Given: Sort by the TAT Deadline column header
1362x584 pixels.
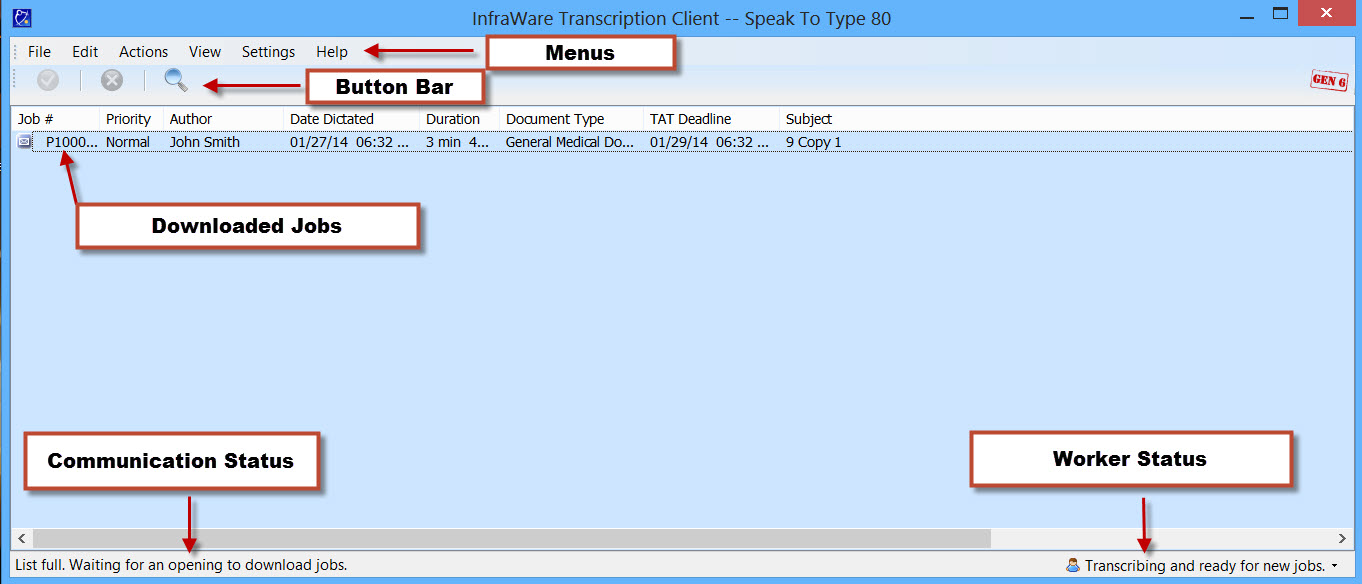Looking at the screenshot, I should point(711,119).
